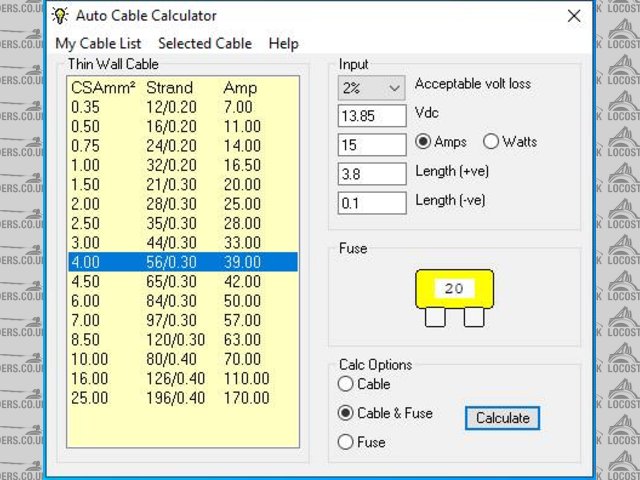Select the 8.50 mm² 120/0.30 cable row

click(x=183, y=340)
